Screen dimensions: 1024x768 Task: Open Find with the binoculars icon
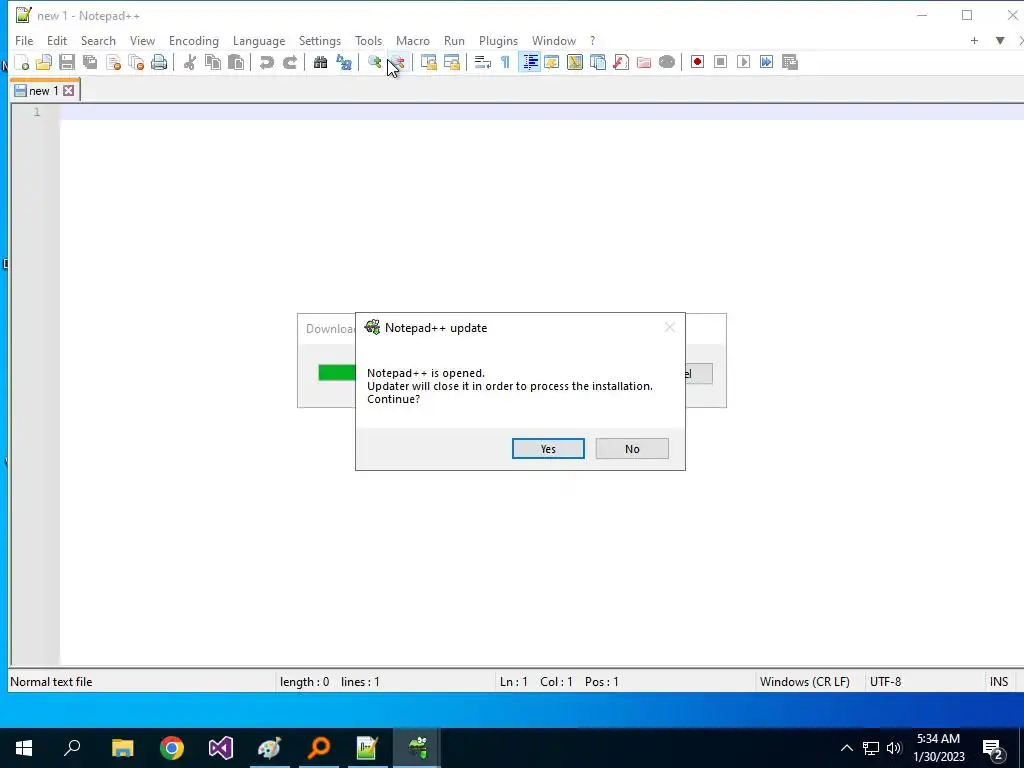click(321, 63)
